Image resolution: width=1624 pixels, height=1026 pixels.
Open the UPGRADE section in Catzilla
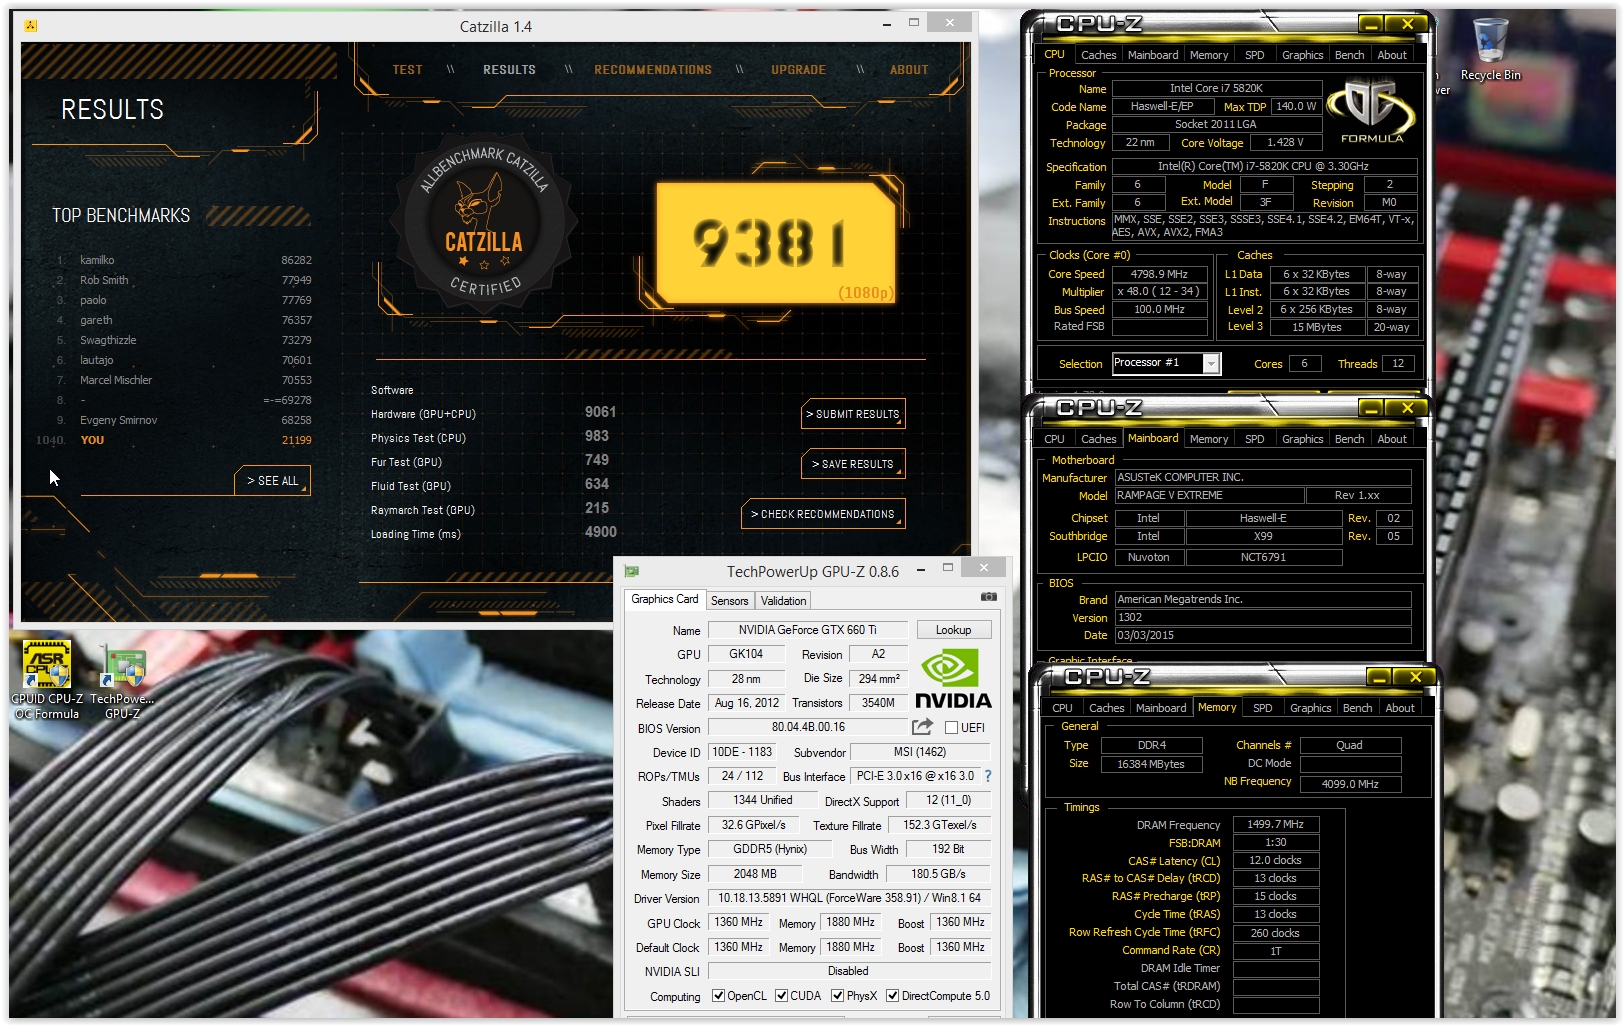click(798, 70)
